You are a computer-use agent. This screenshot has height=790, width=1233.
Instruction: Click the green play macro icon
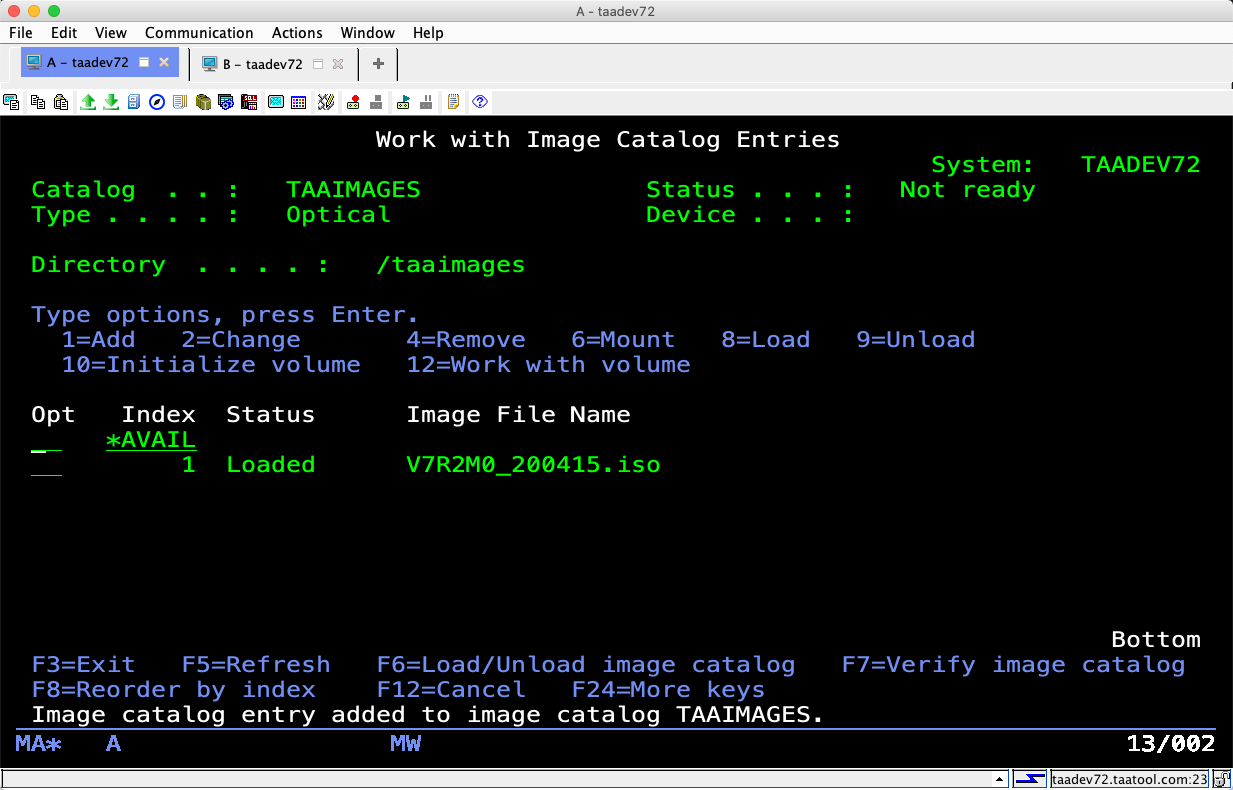click(403, 101)
